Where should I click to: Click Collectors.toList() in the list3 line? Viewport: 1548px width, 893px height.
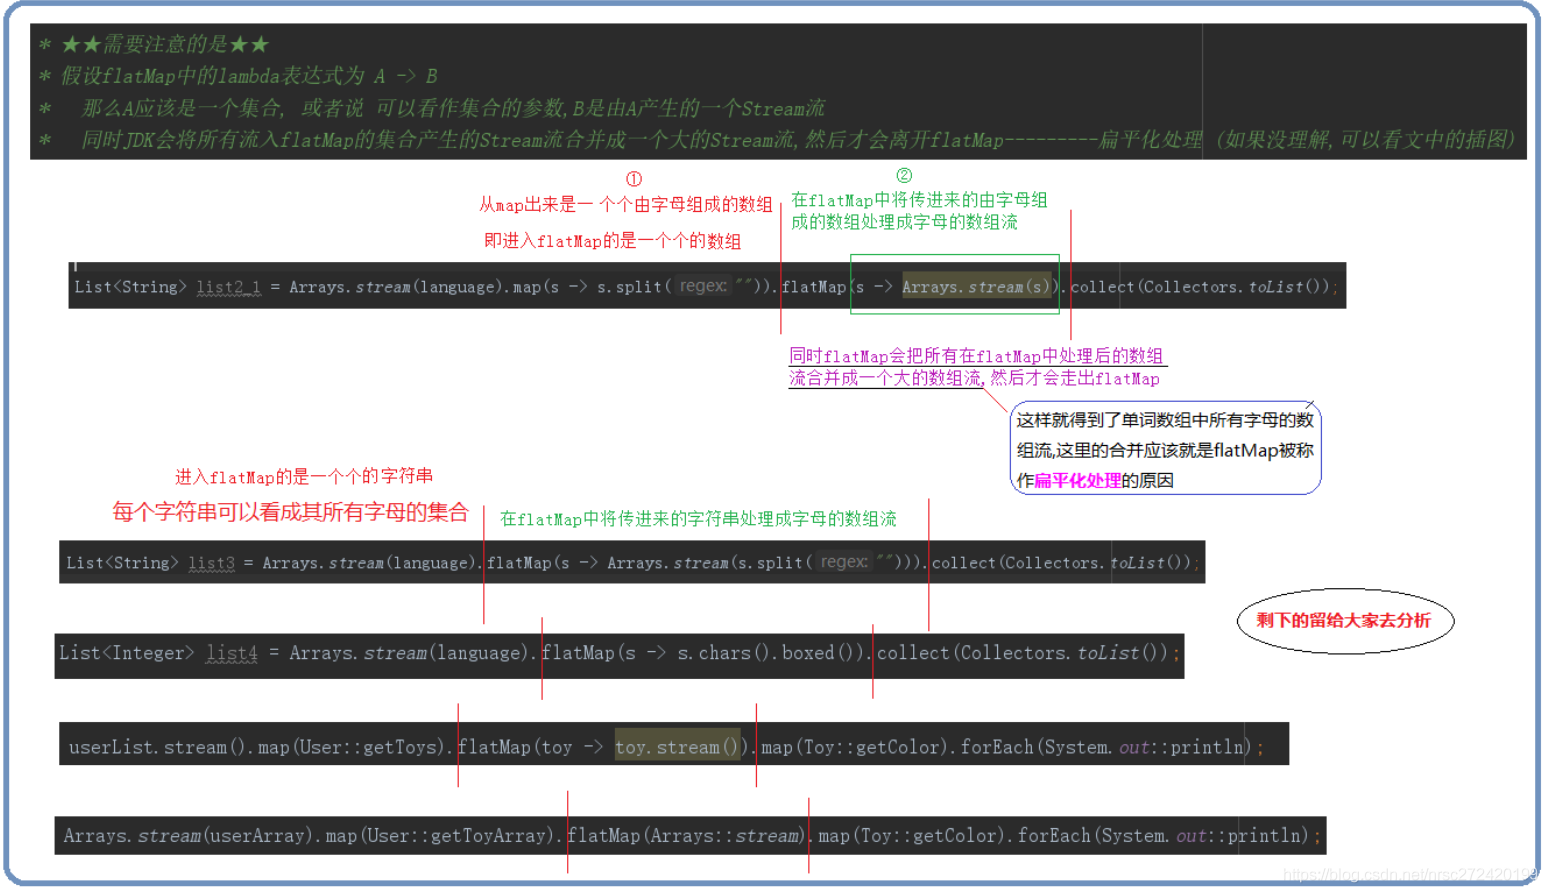1097,563
